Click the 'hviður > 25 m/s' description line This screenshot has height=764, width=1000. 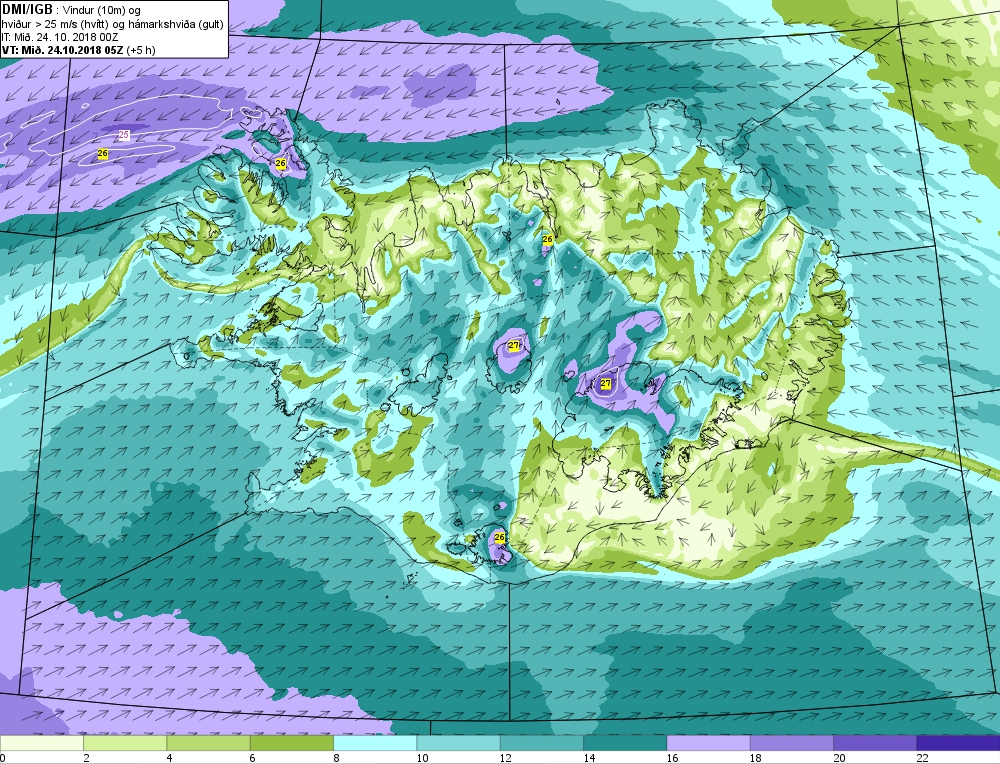click(112, 24)
